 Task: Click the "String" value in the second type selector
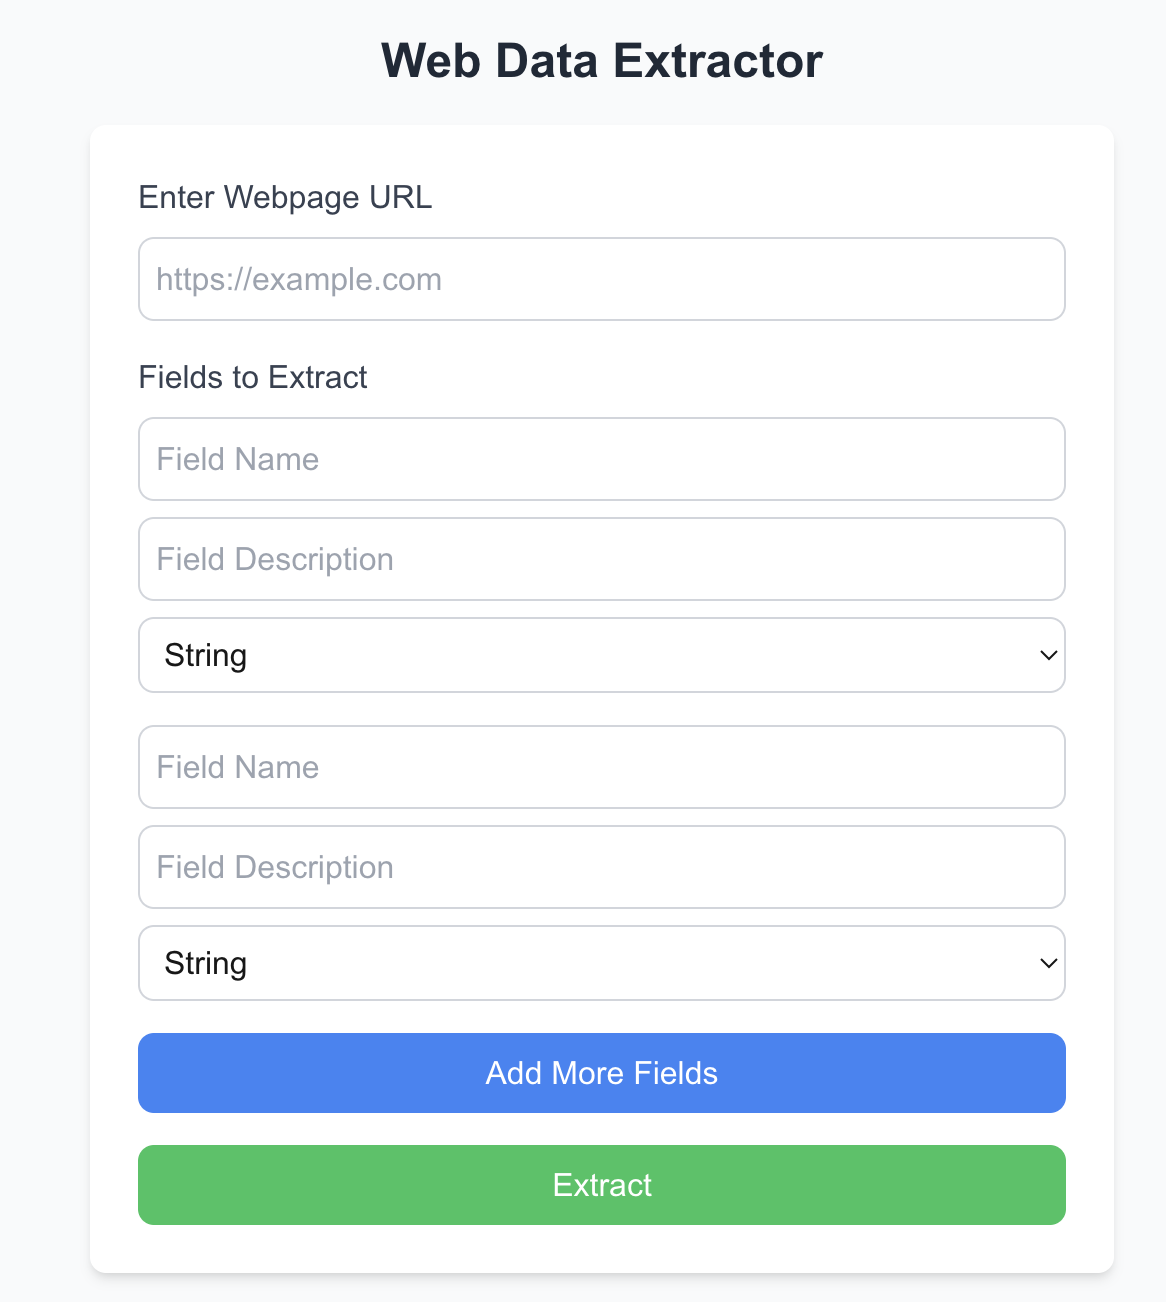206,964
